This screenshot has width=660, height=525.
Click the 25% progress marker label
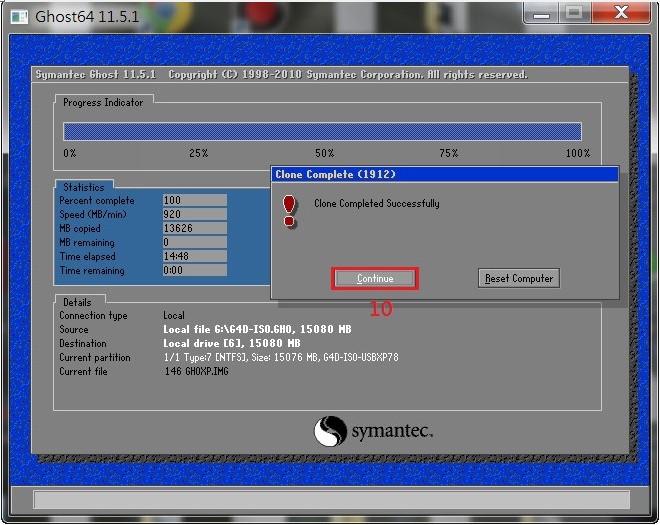click(x=199, y=153)
